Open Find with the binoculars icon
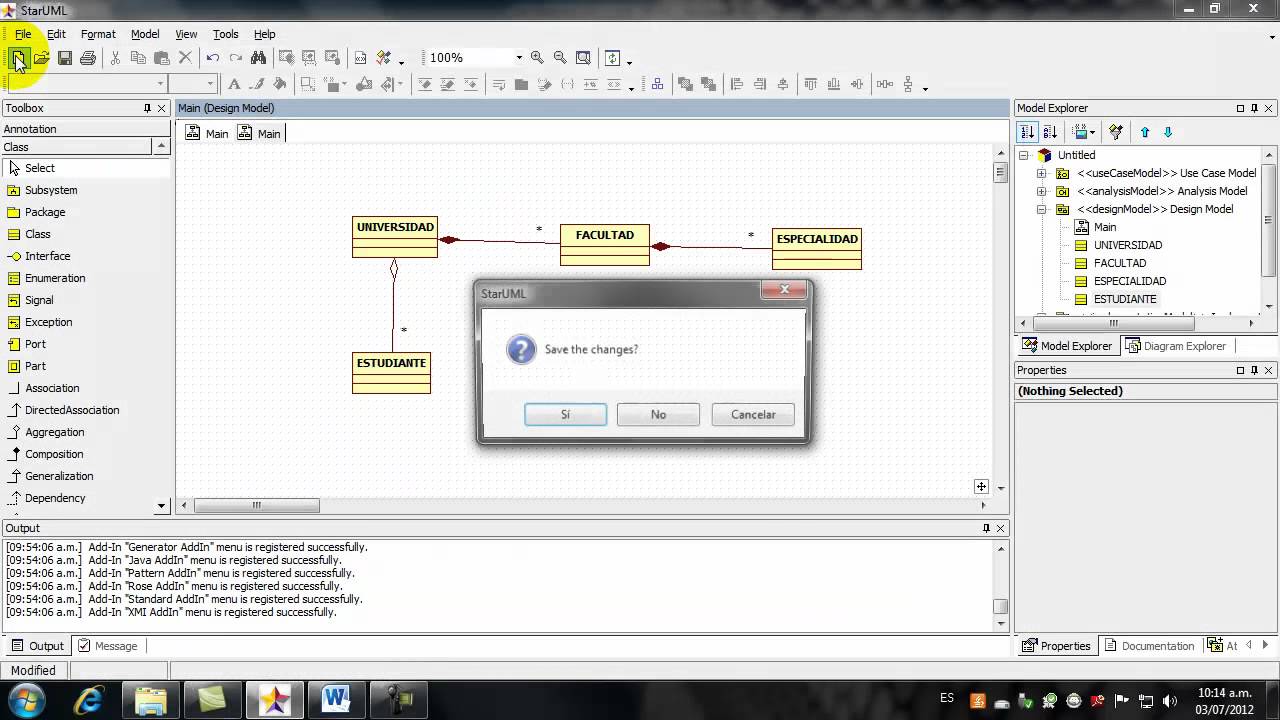The image size is (1280, 720). pos(259,58)
